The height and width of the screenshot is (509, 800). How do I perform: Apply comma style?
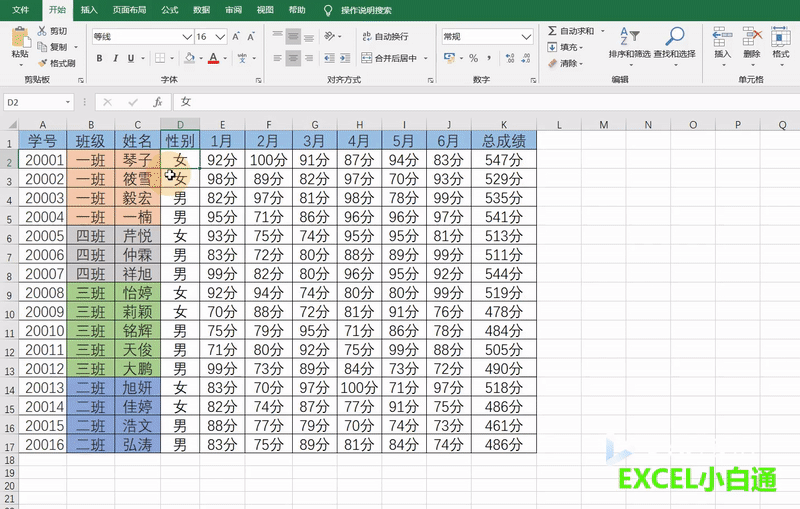point(489,58)
